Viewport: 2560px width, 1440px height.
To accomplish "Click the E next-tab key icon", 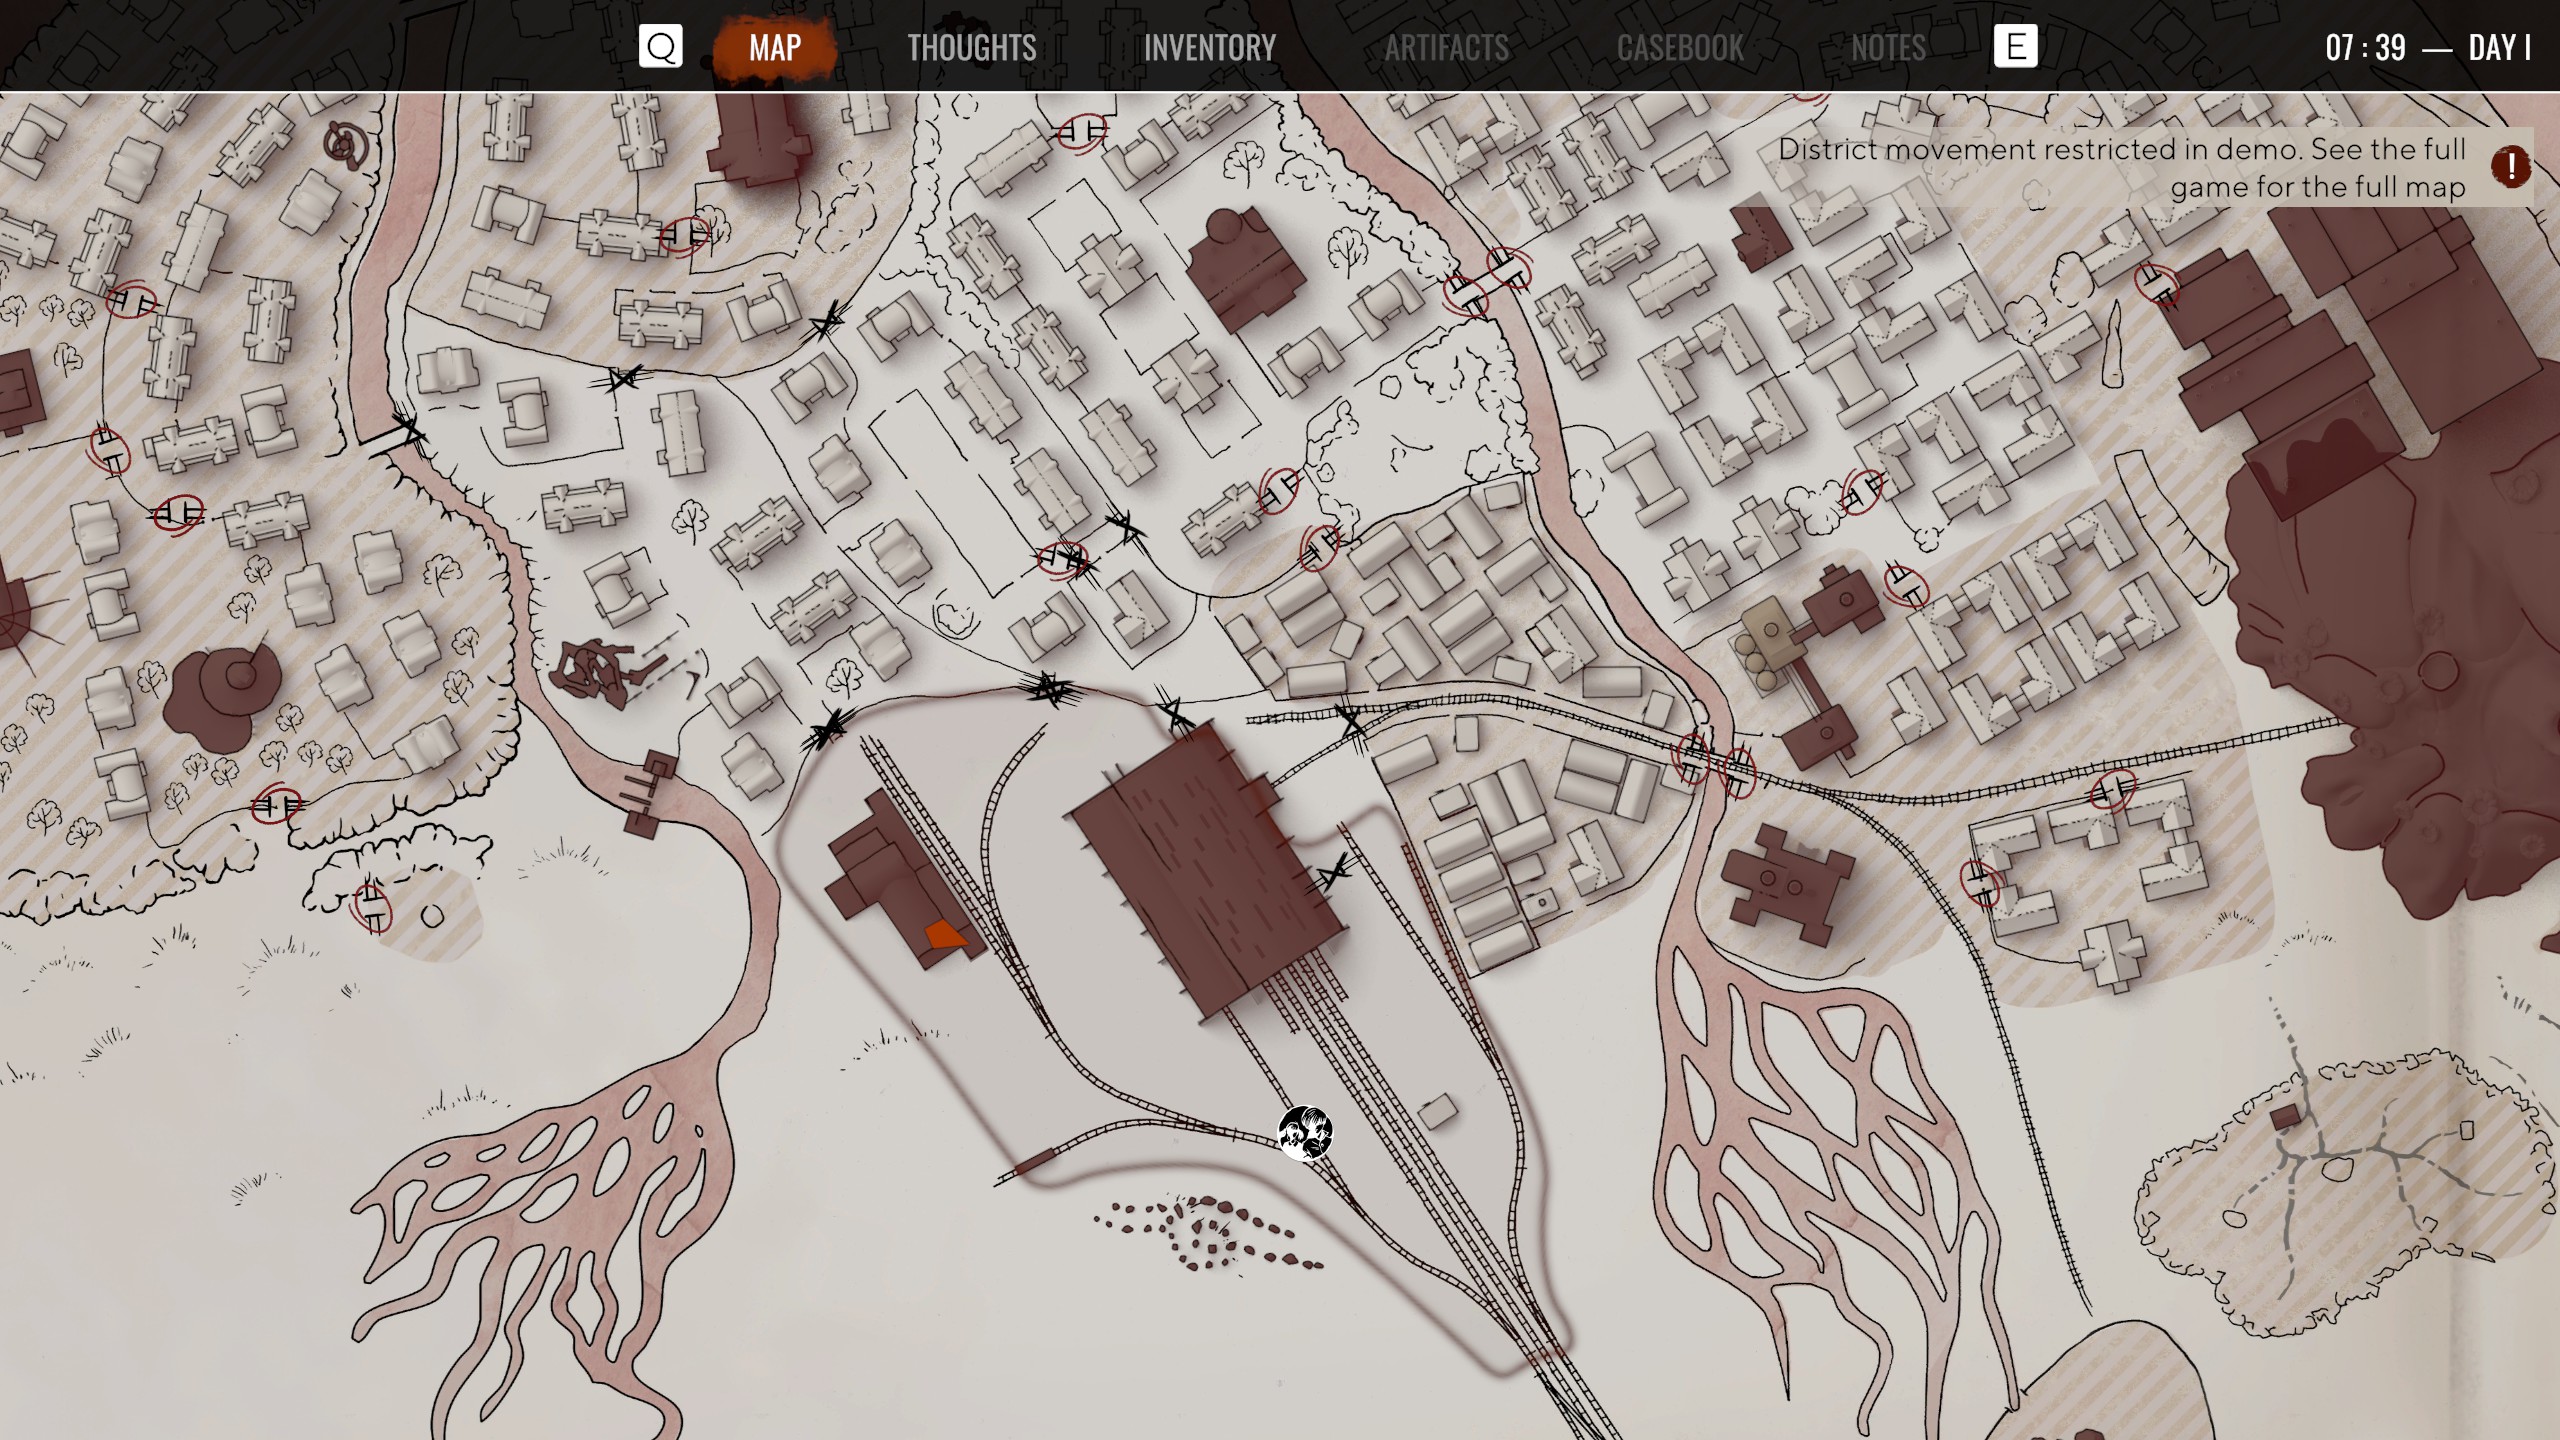I will point(2015,47).
